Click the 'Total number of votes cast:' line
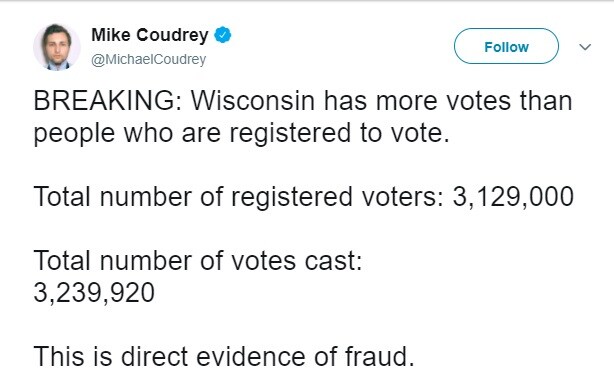The height and width of the screenshot is (373, 614). coord(198,261)
